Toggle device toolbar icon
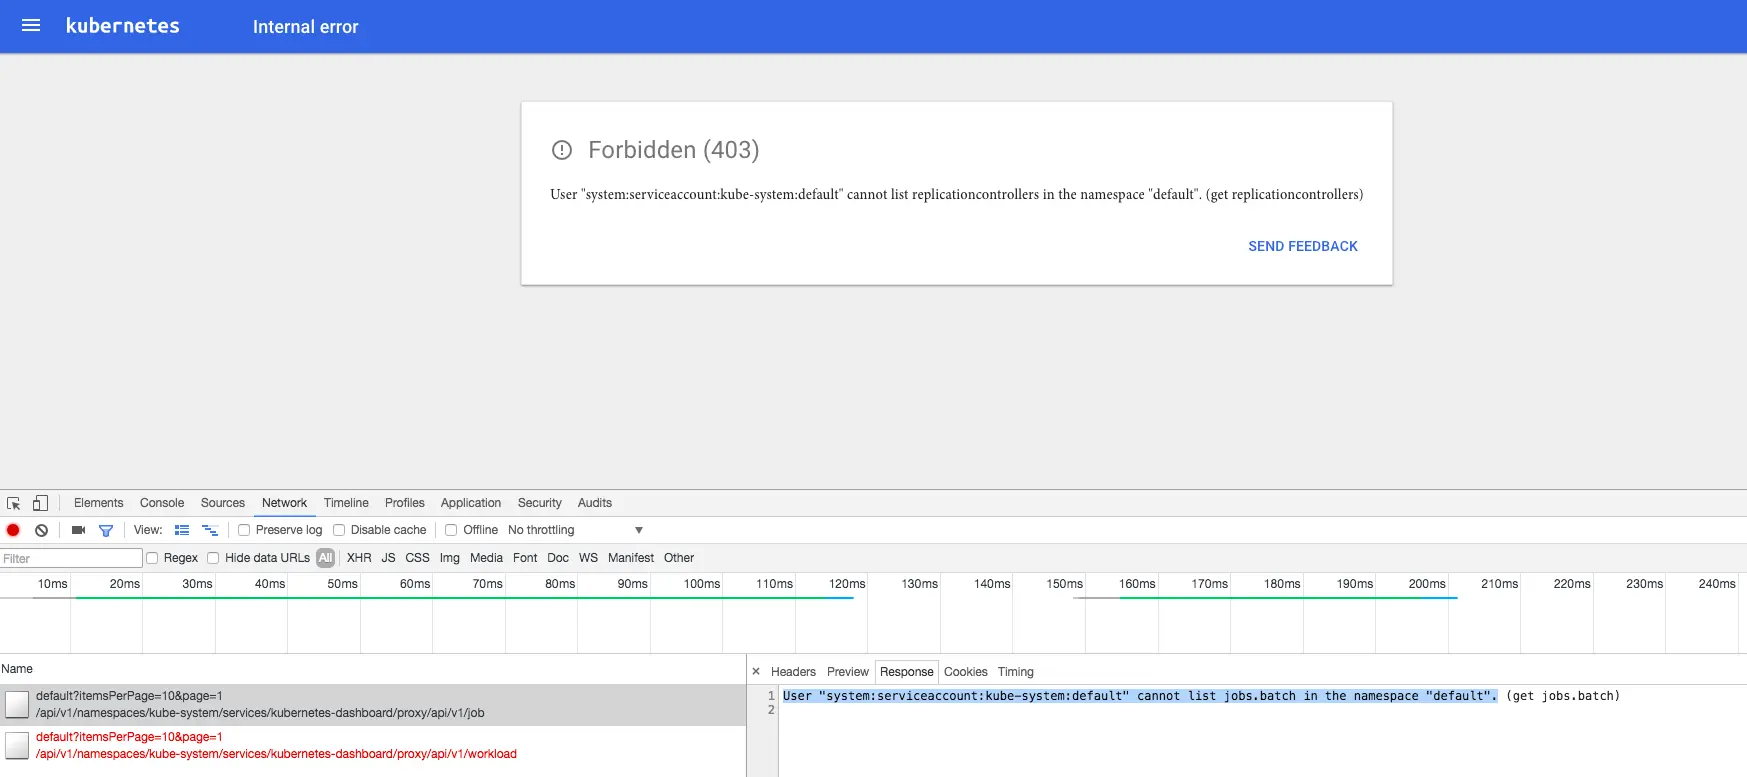1747x777 pixels. pyautogui.click(x=40, y=503)
